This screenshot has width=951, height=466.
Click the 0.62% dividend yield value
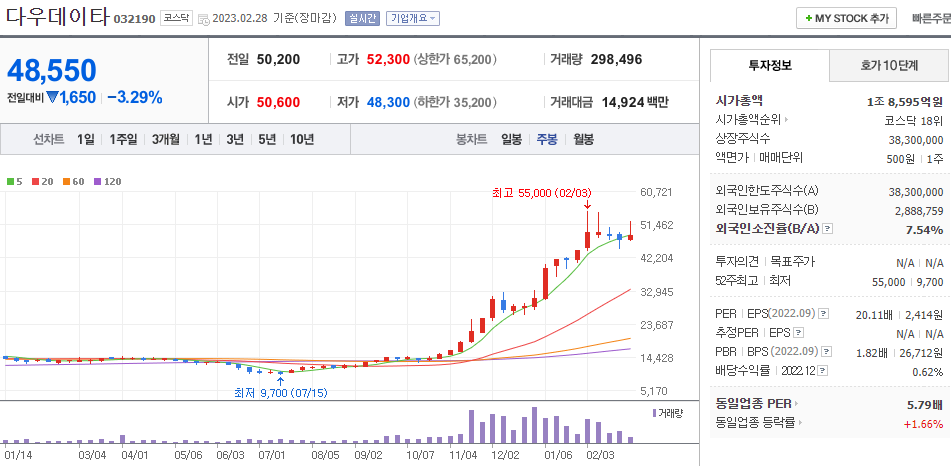(928, 371)
